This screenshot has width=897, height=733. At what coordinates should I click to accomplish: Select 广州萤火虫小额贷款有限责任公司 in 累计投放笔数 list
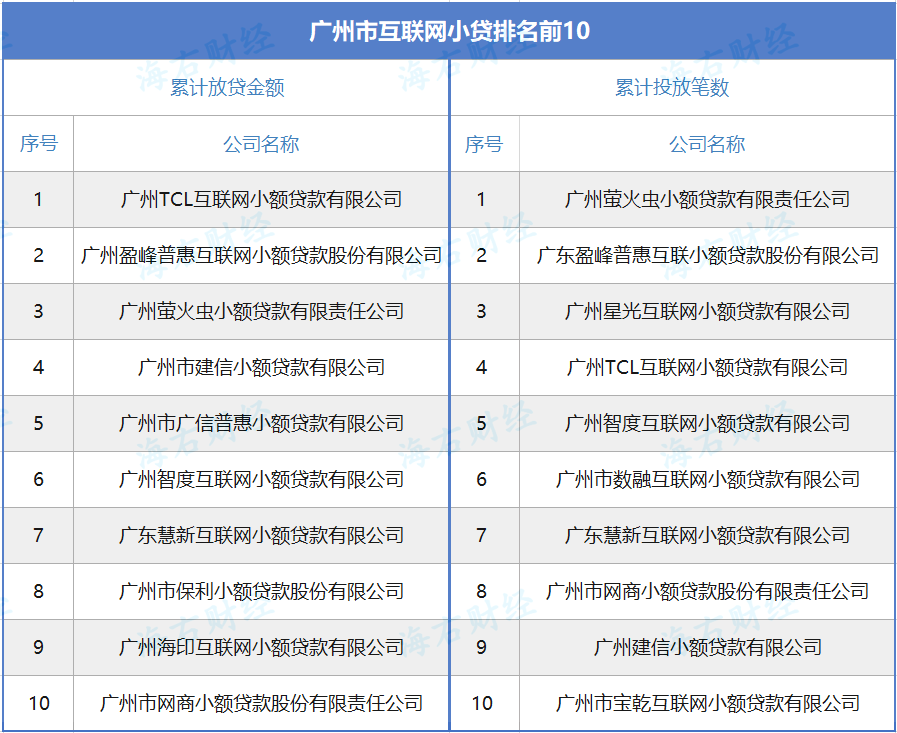click(707, 199)
